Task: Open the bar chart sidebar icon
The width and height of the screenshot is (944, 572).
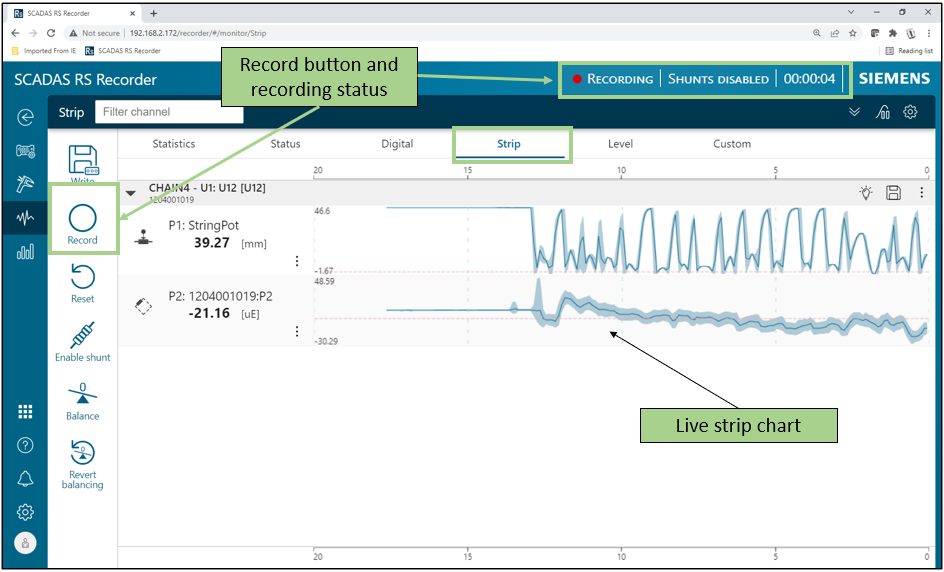Action: [x=25, y=251]
